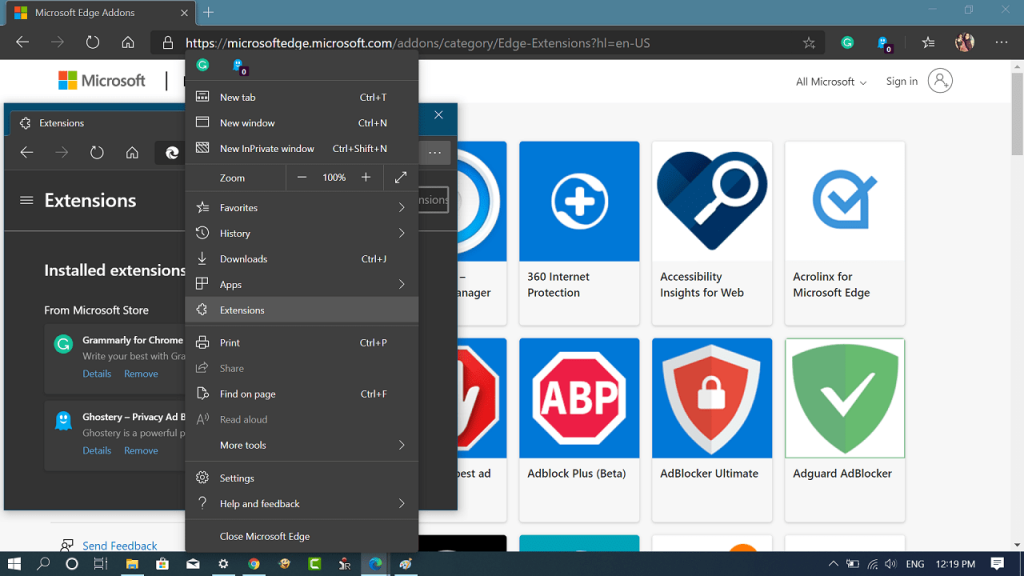Screen dimensions: 1024x576
Task: Open the AdBlocker Ultimate extension tile
Action: tap(712, 430)
